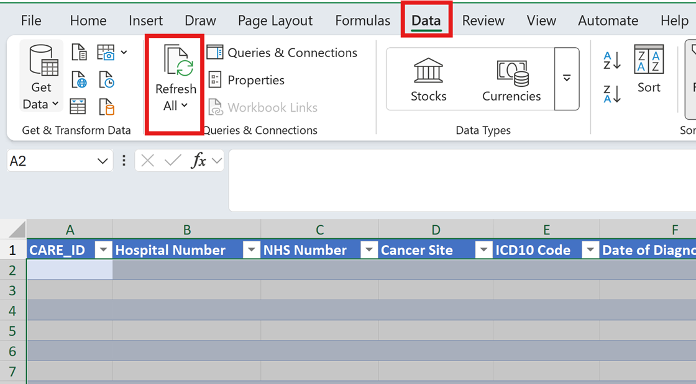The height and width of the screenshot is (384, 696).
Task: Click into the formula bar input area
Action: point(462,180)
